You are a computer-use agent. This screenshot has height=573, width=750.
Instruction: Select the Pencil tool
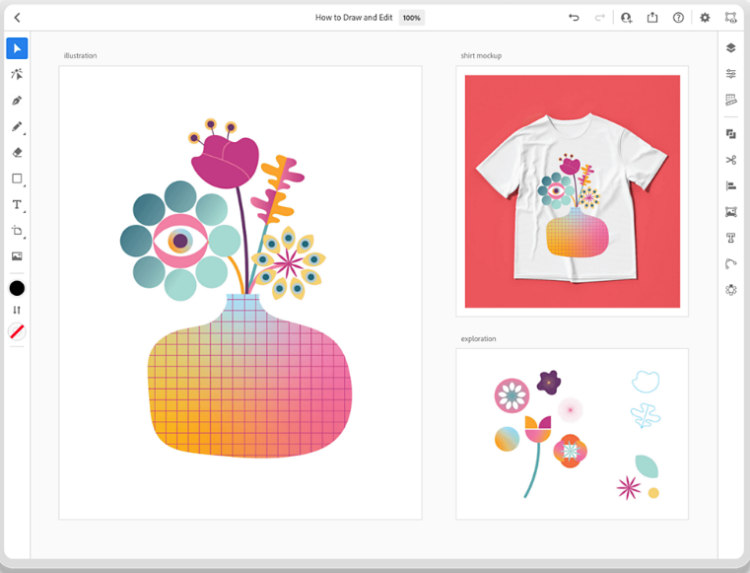coord(17,126)
